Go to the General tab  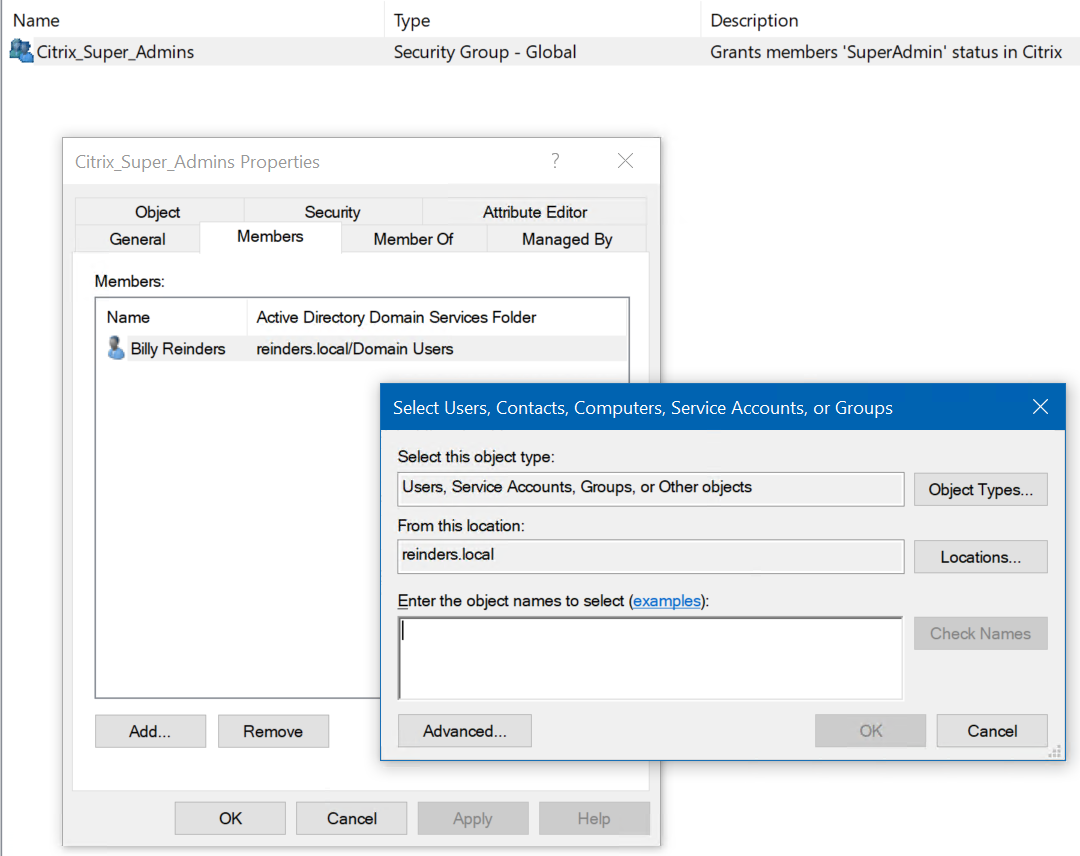point(137,239)
